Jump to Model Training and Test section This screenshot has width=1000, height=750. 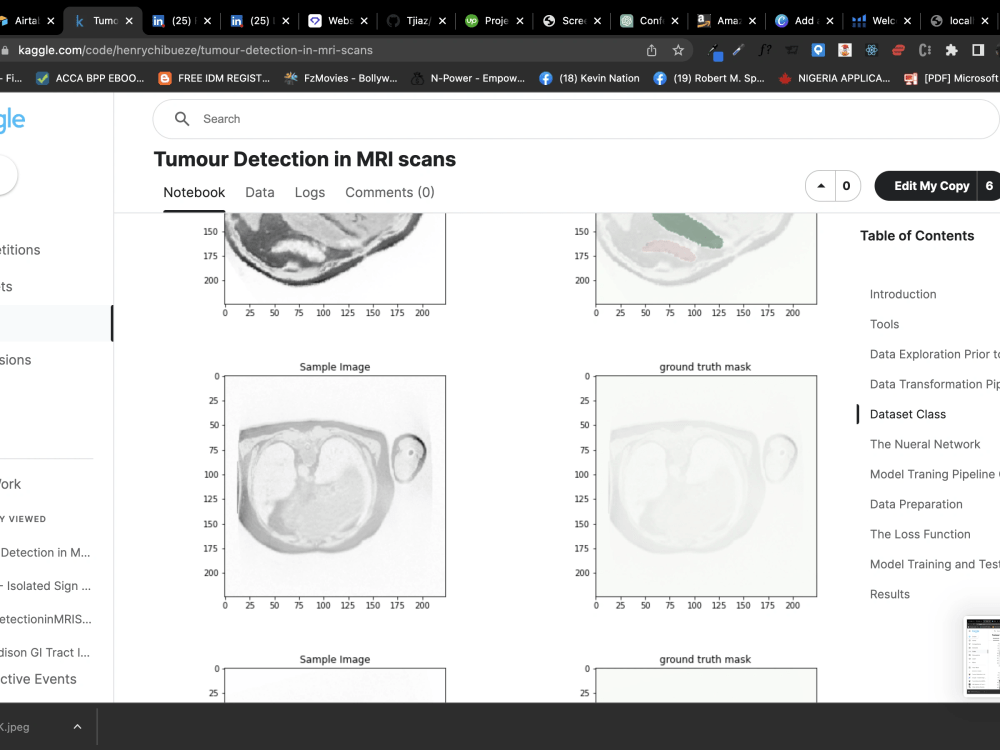pos(934,564)
